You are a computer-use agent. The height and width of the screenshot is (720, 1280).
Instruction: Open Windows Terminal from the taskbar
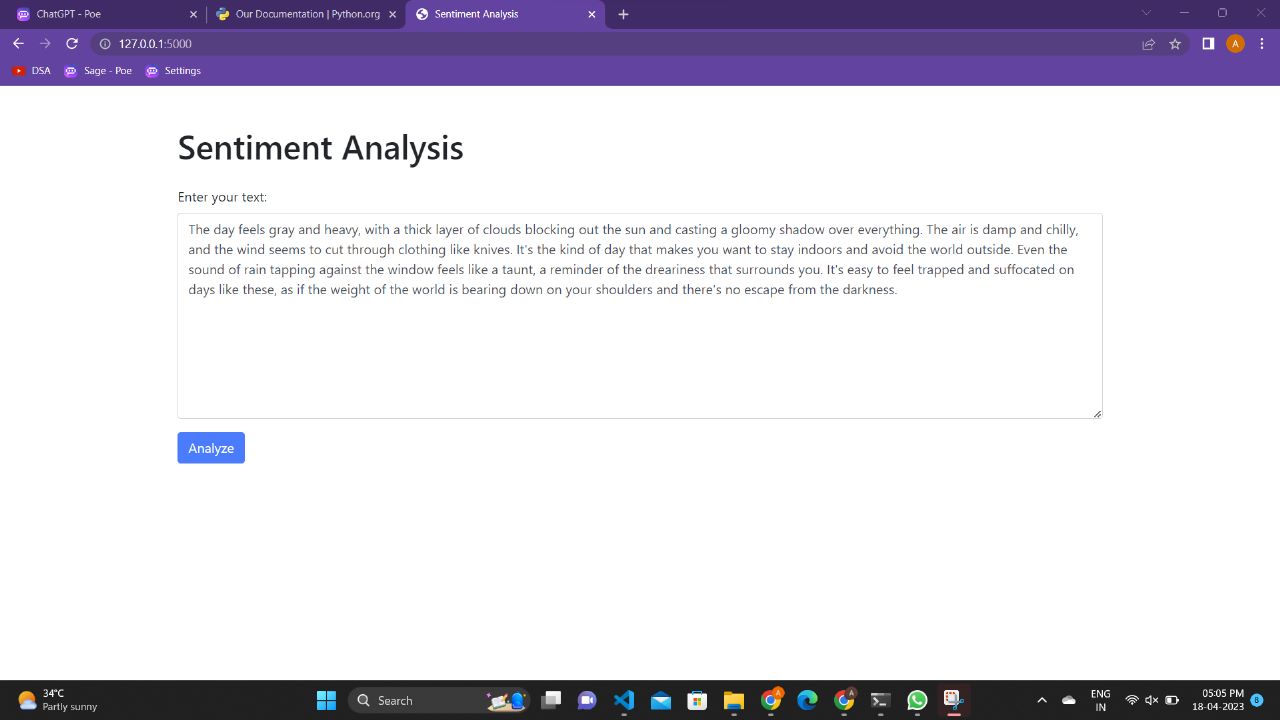(879, 700)
